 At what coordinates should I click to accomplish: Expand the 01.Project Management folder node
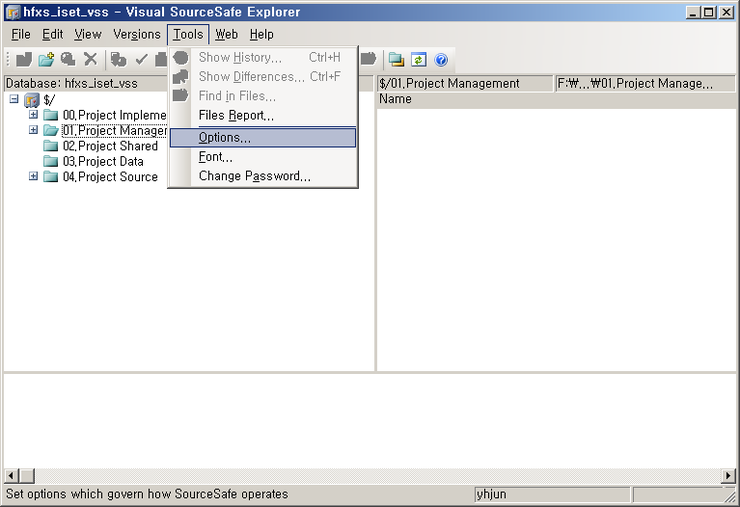pyautogui.click(x=33, y=130)
